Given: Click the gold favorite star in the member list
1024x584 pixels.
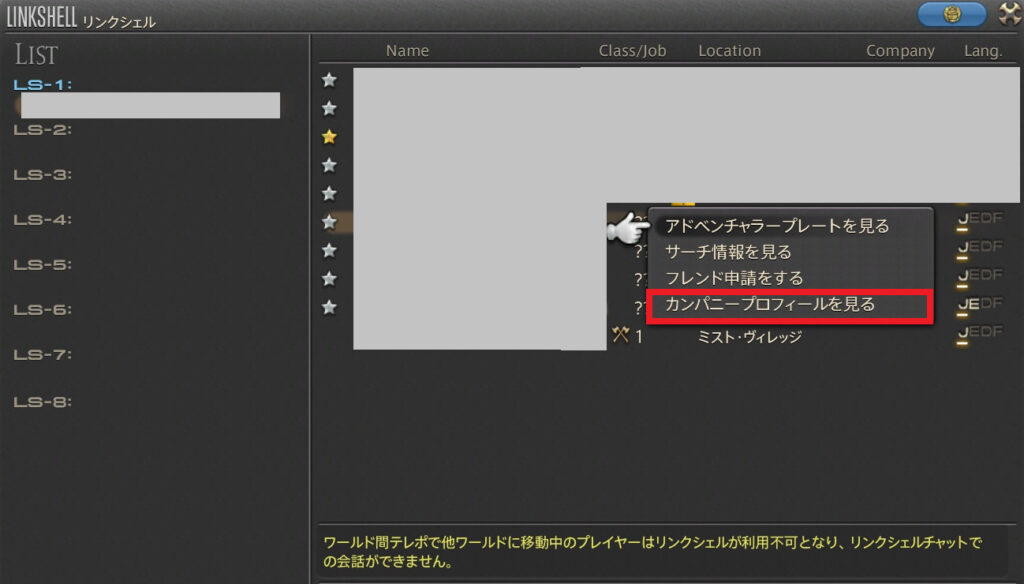Looking at the screenshot, I should (x=329, y=137).
